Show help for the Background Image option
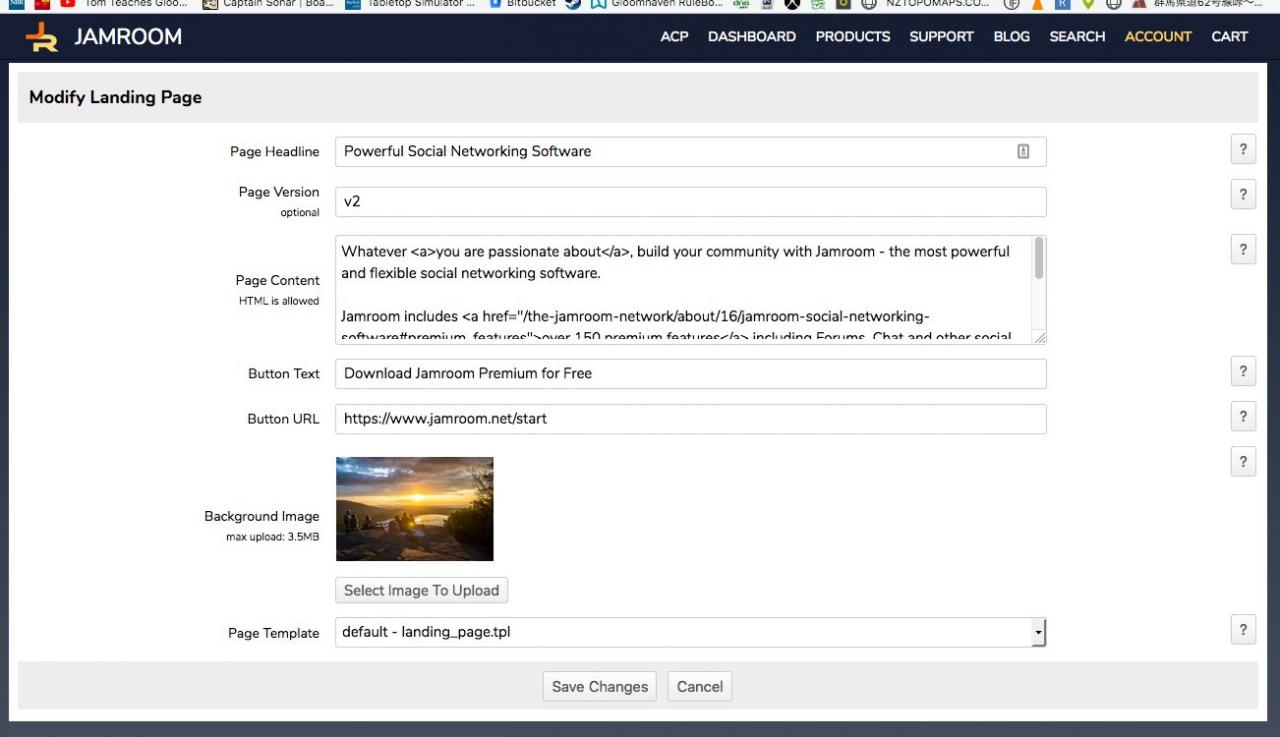This screenshot has width=1280, height=737. 1242,462
